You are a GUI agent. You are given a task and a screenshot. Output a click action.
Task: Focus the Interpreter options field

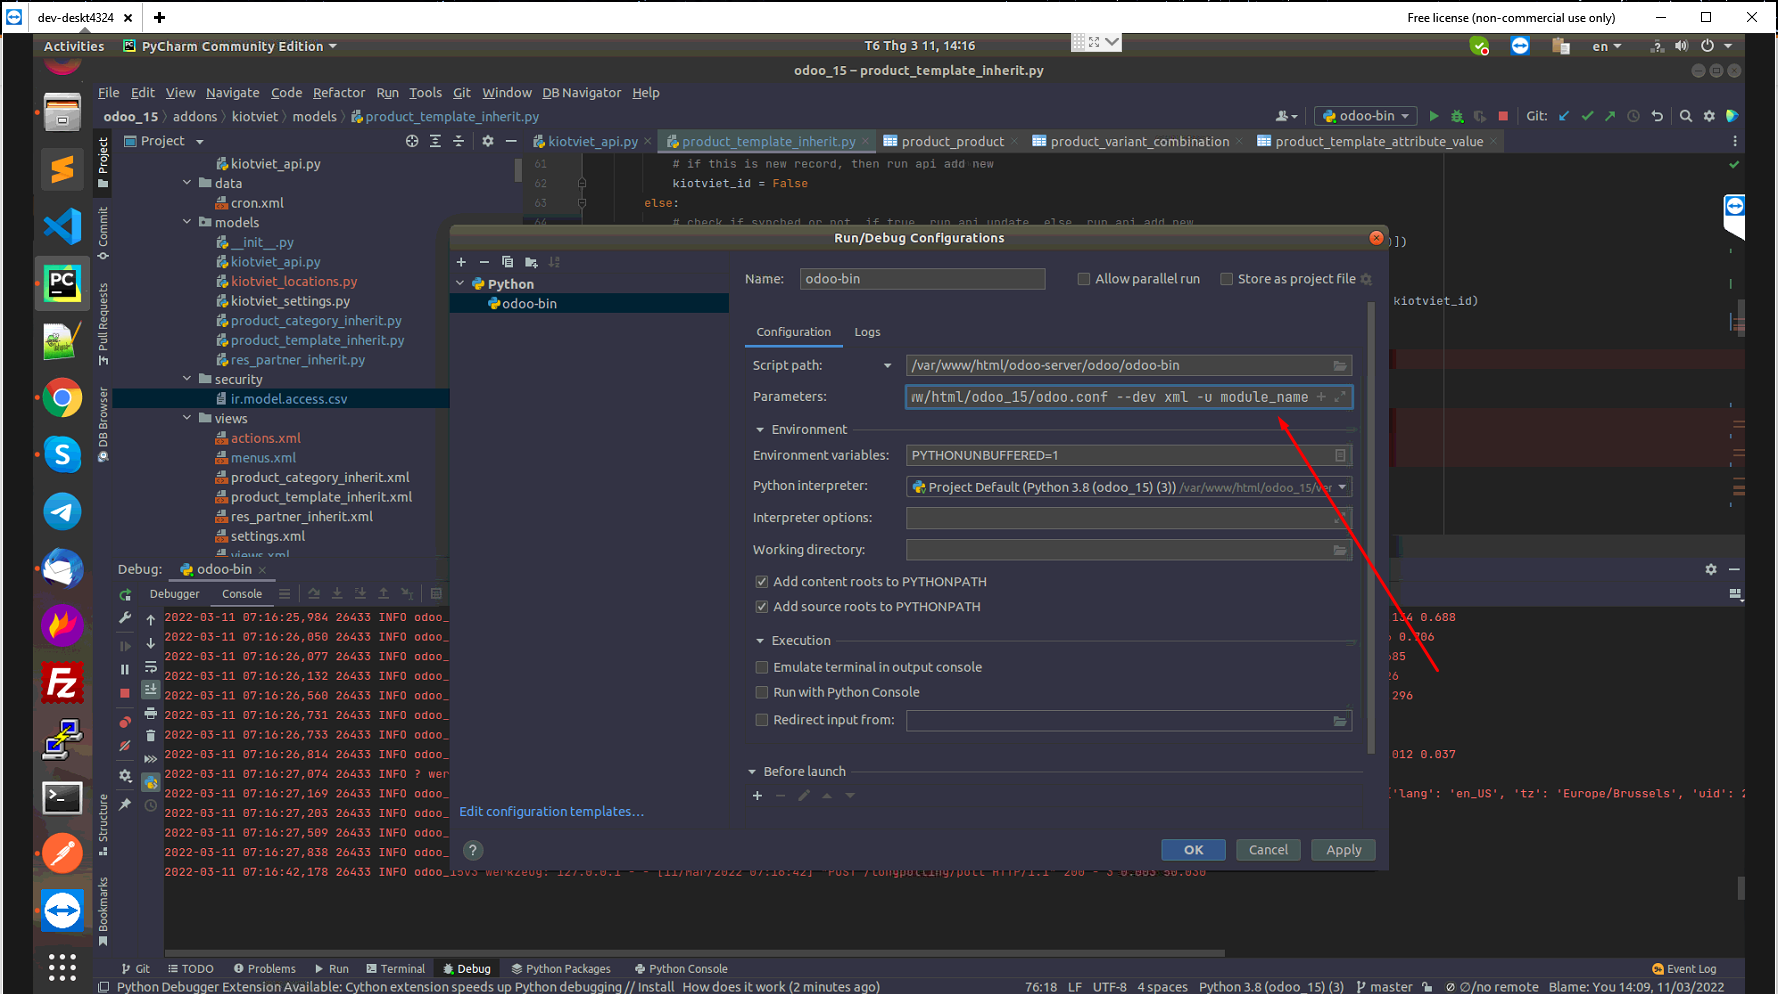click(x=1129, y=518)
